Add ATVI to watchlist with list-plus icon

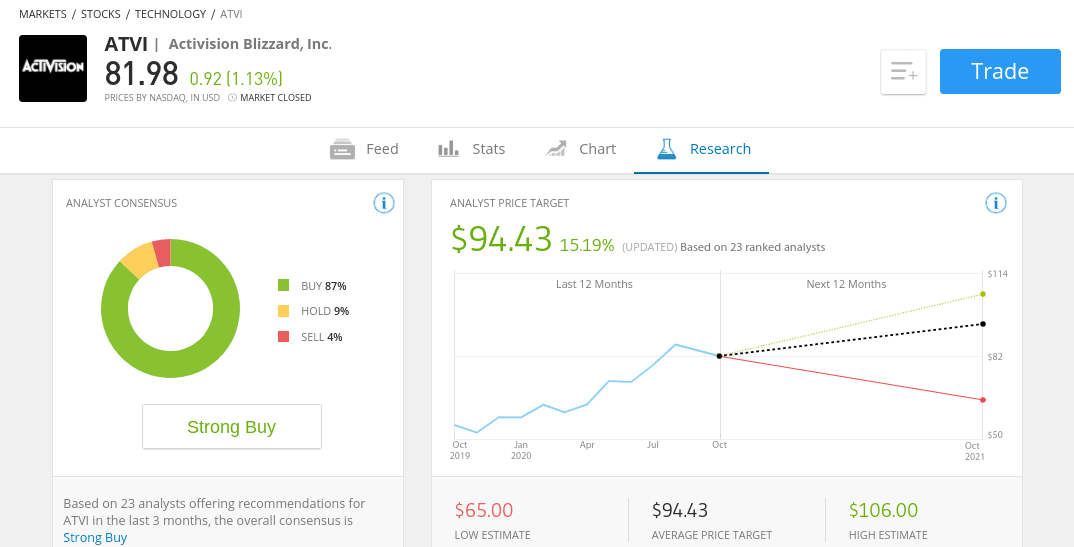coord(903,72)
